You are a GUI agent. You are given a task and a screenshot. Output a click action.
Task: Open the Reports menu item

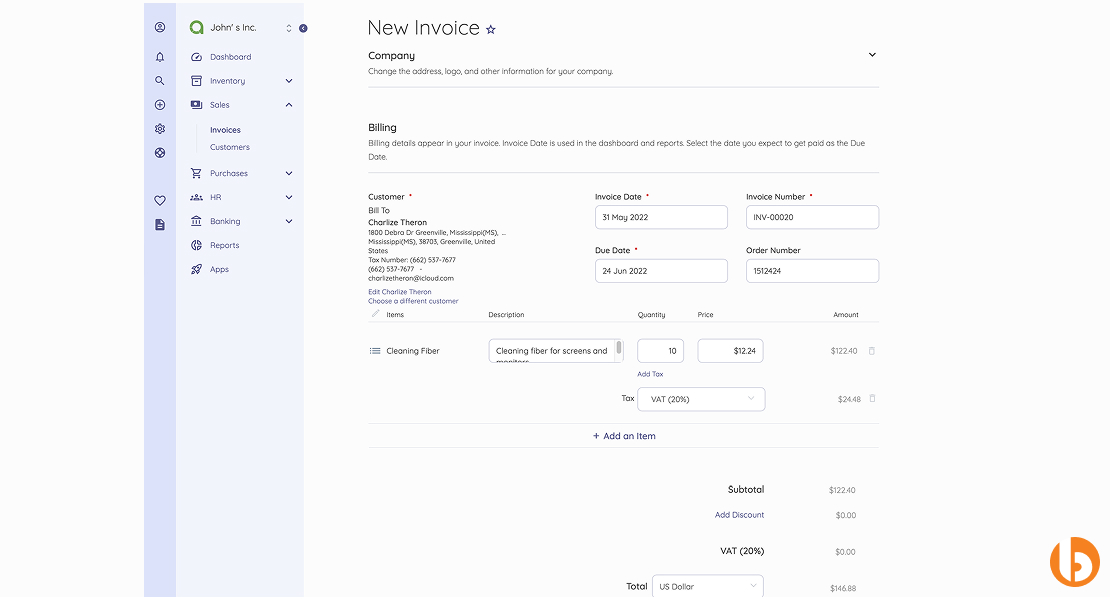pos(224,246)
